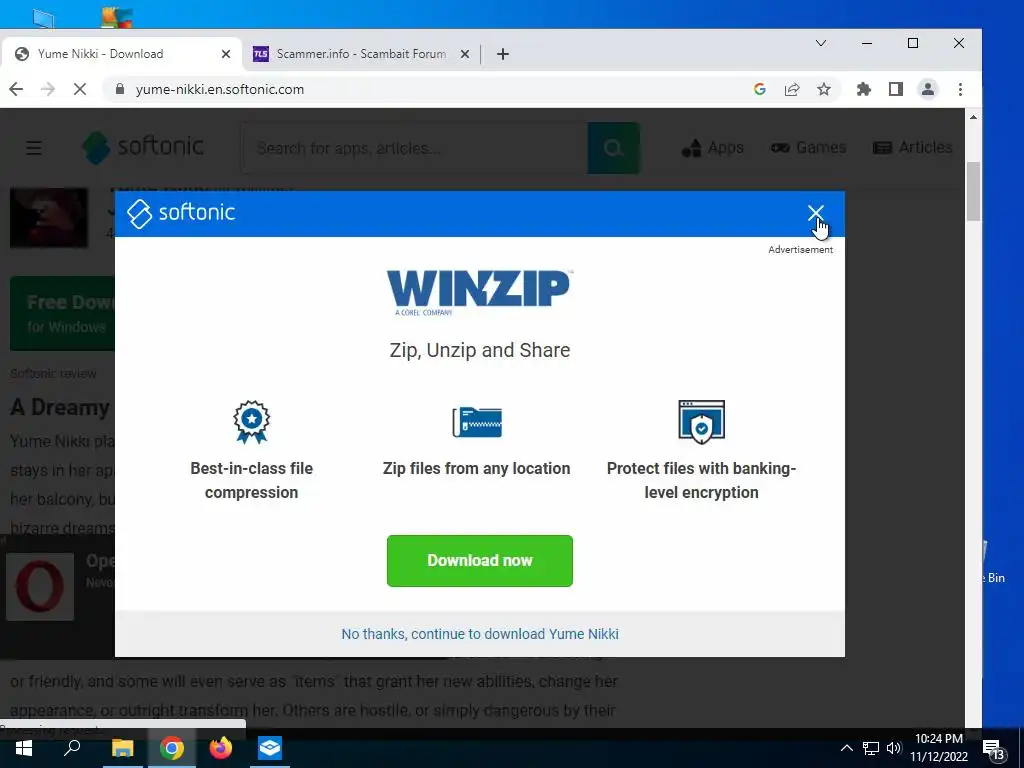Viewport: 1024px width, 768px height.
Task: Click the network status tray icon
Action: 871,748
